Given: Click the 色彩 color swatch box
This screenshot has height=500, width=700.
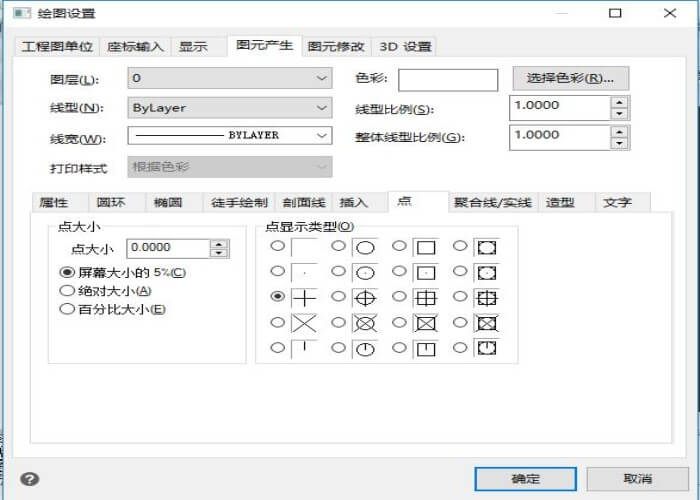Looking at the screenshot, I should 448,80.
